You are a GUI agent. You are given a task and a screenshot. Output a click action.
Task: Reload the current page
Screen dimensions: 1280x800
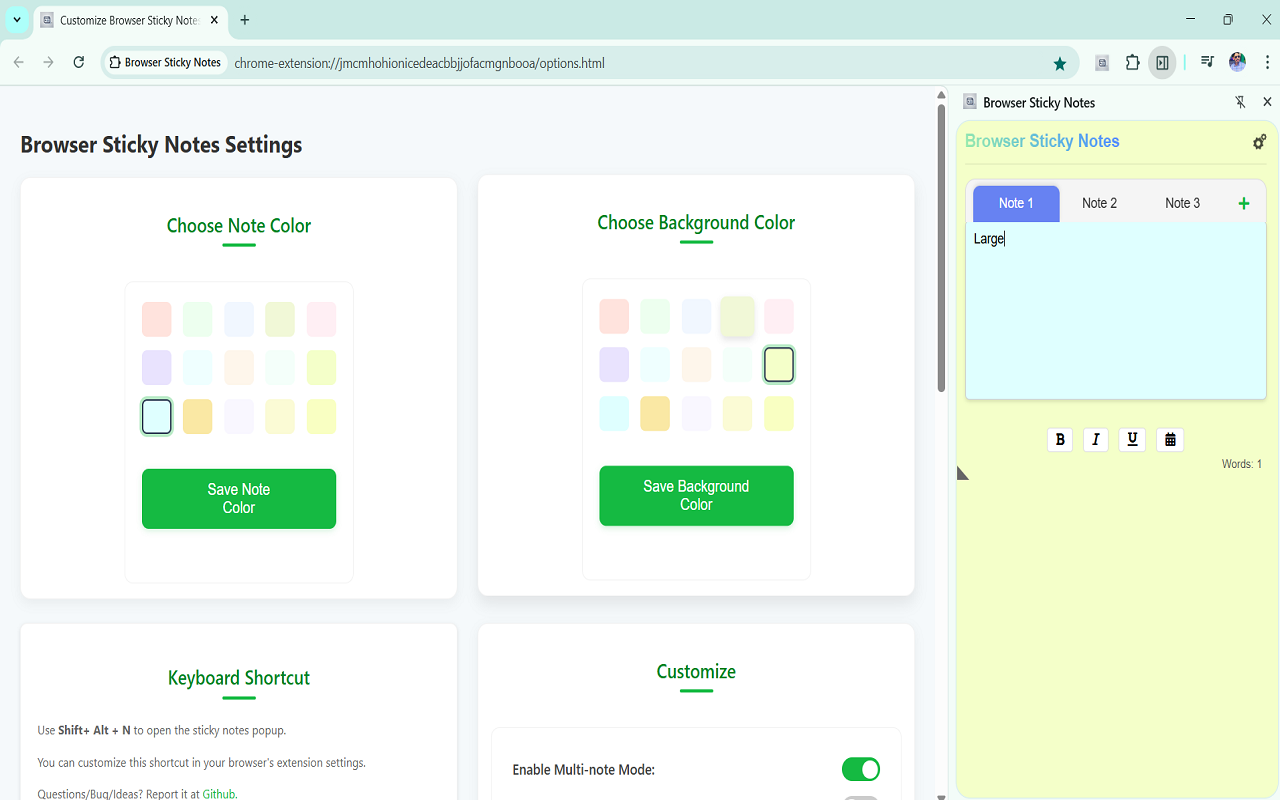(x=78, y=62)
